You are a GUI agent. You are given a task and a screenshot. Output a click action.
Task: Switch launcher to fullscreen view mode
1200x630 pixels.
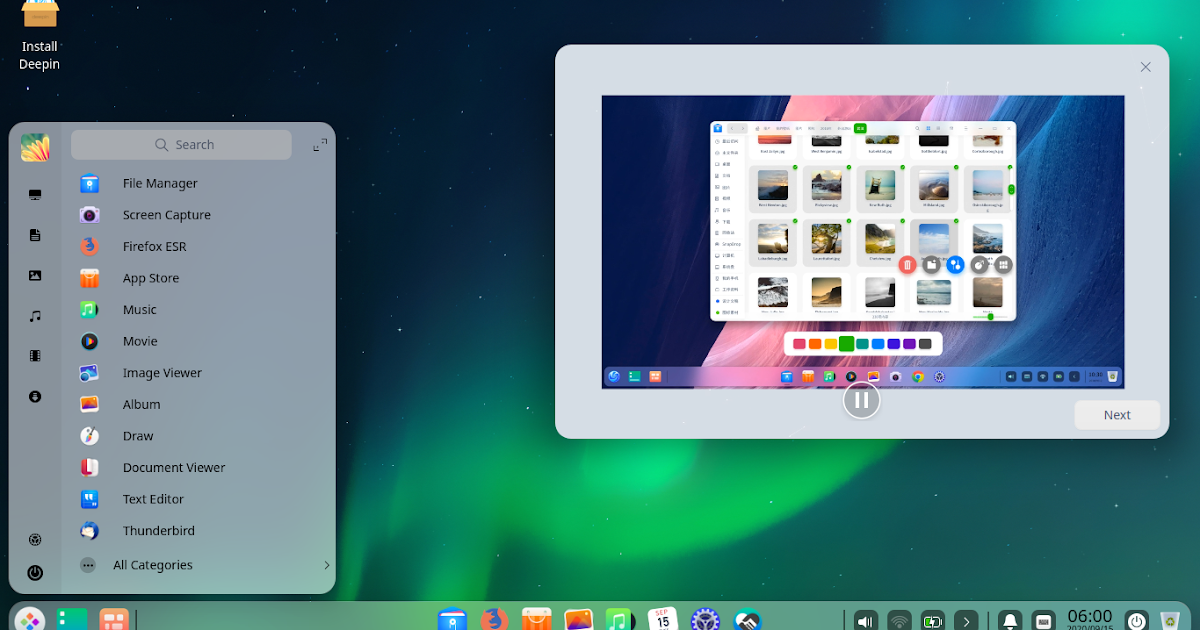click(318, 144)
